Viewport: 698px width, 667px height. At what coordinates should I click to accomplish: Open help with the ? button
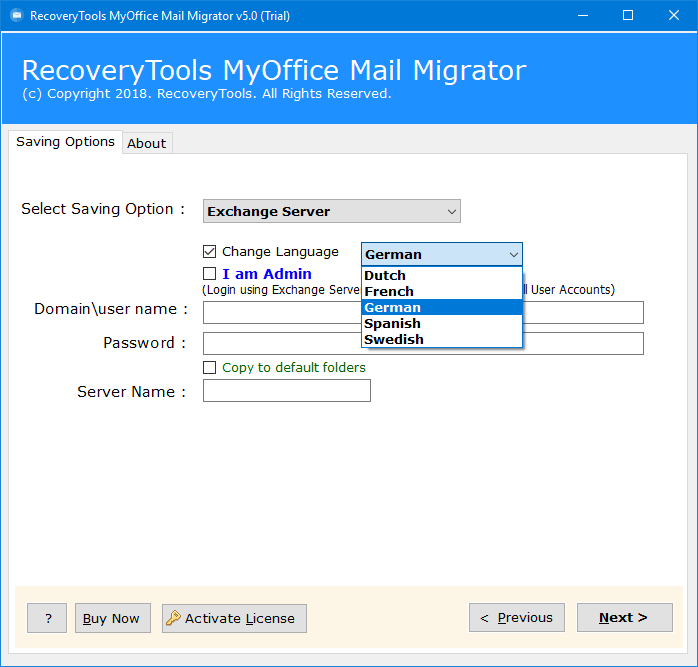[47, 618]
